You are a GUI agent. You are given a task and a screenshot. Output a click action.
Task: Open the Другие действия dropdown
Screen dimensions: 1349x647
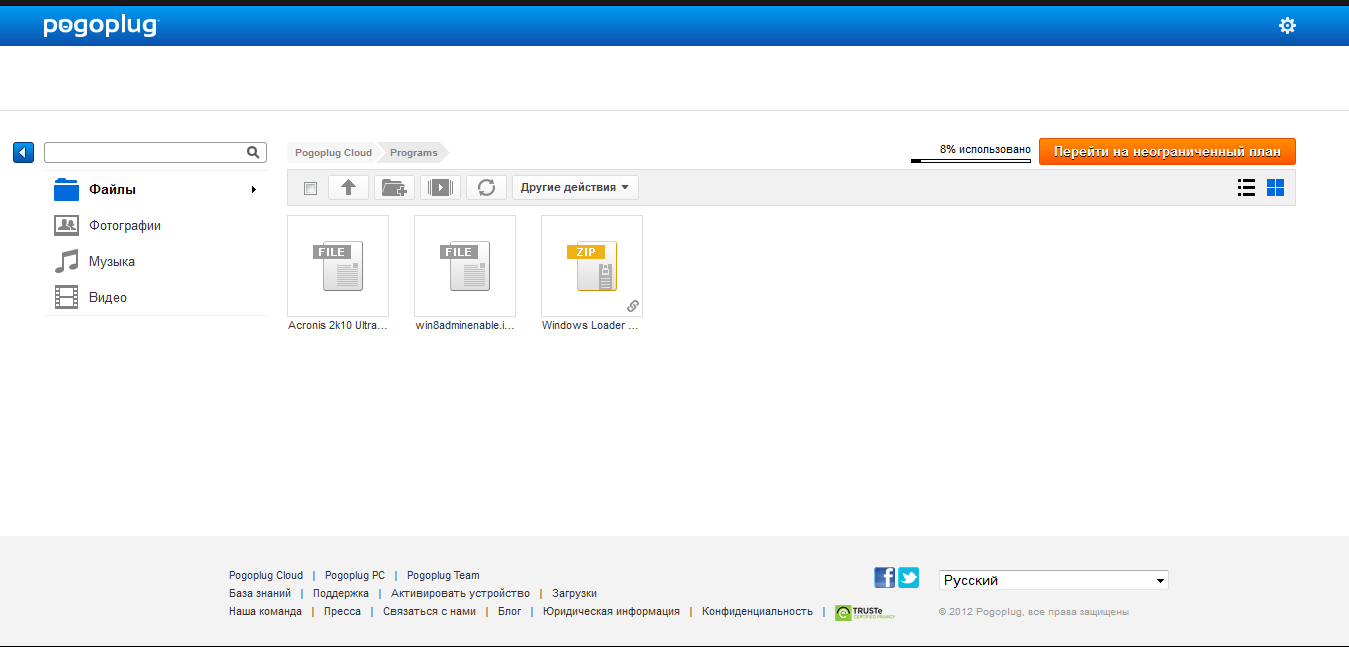[x=575, y=187]
